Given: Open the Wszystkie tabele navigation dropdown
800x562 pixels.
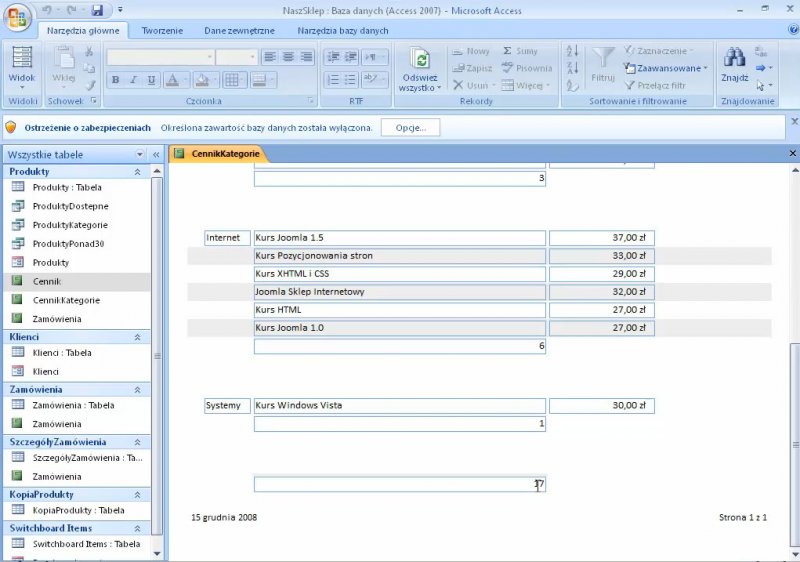Looking at the screenshot, I should point(139,155).
